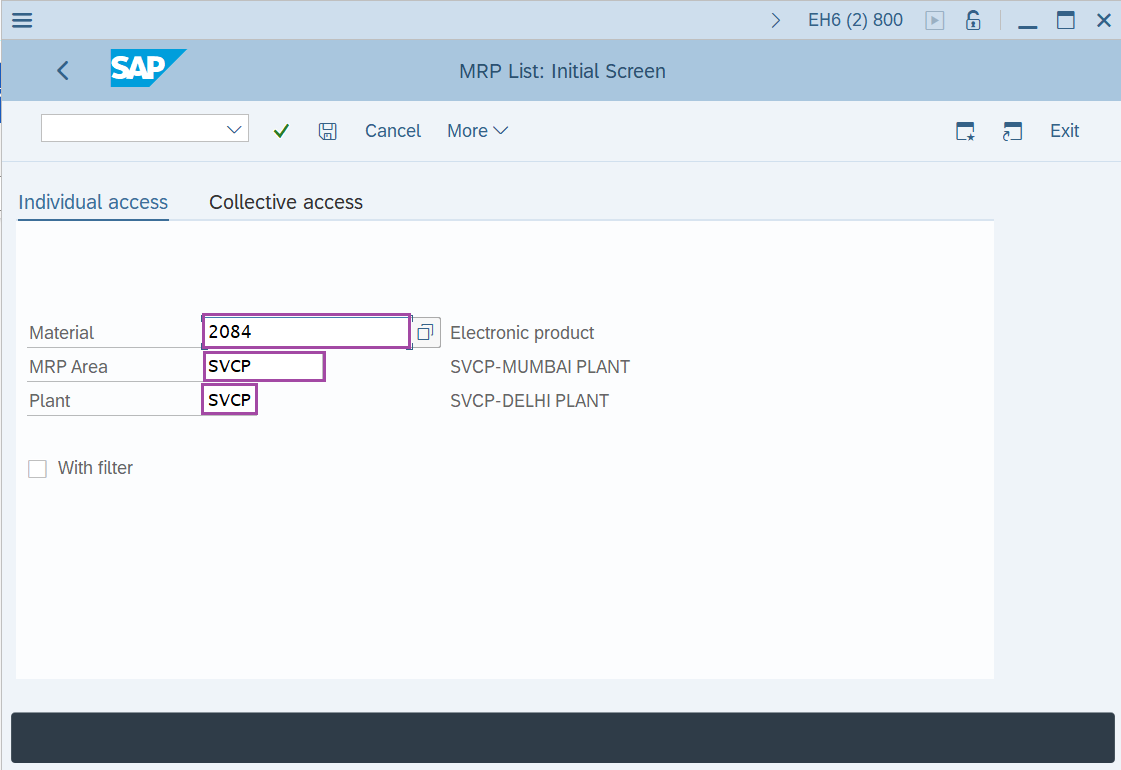1121x770 pixels.
Task: Click the Cancel button
Action: click(392, 130)
